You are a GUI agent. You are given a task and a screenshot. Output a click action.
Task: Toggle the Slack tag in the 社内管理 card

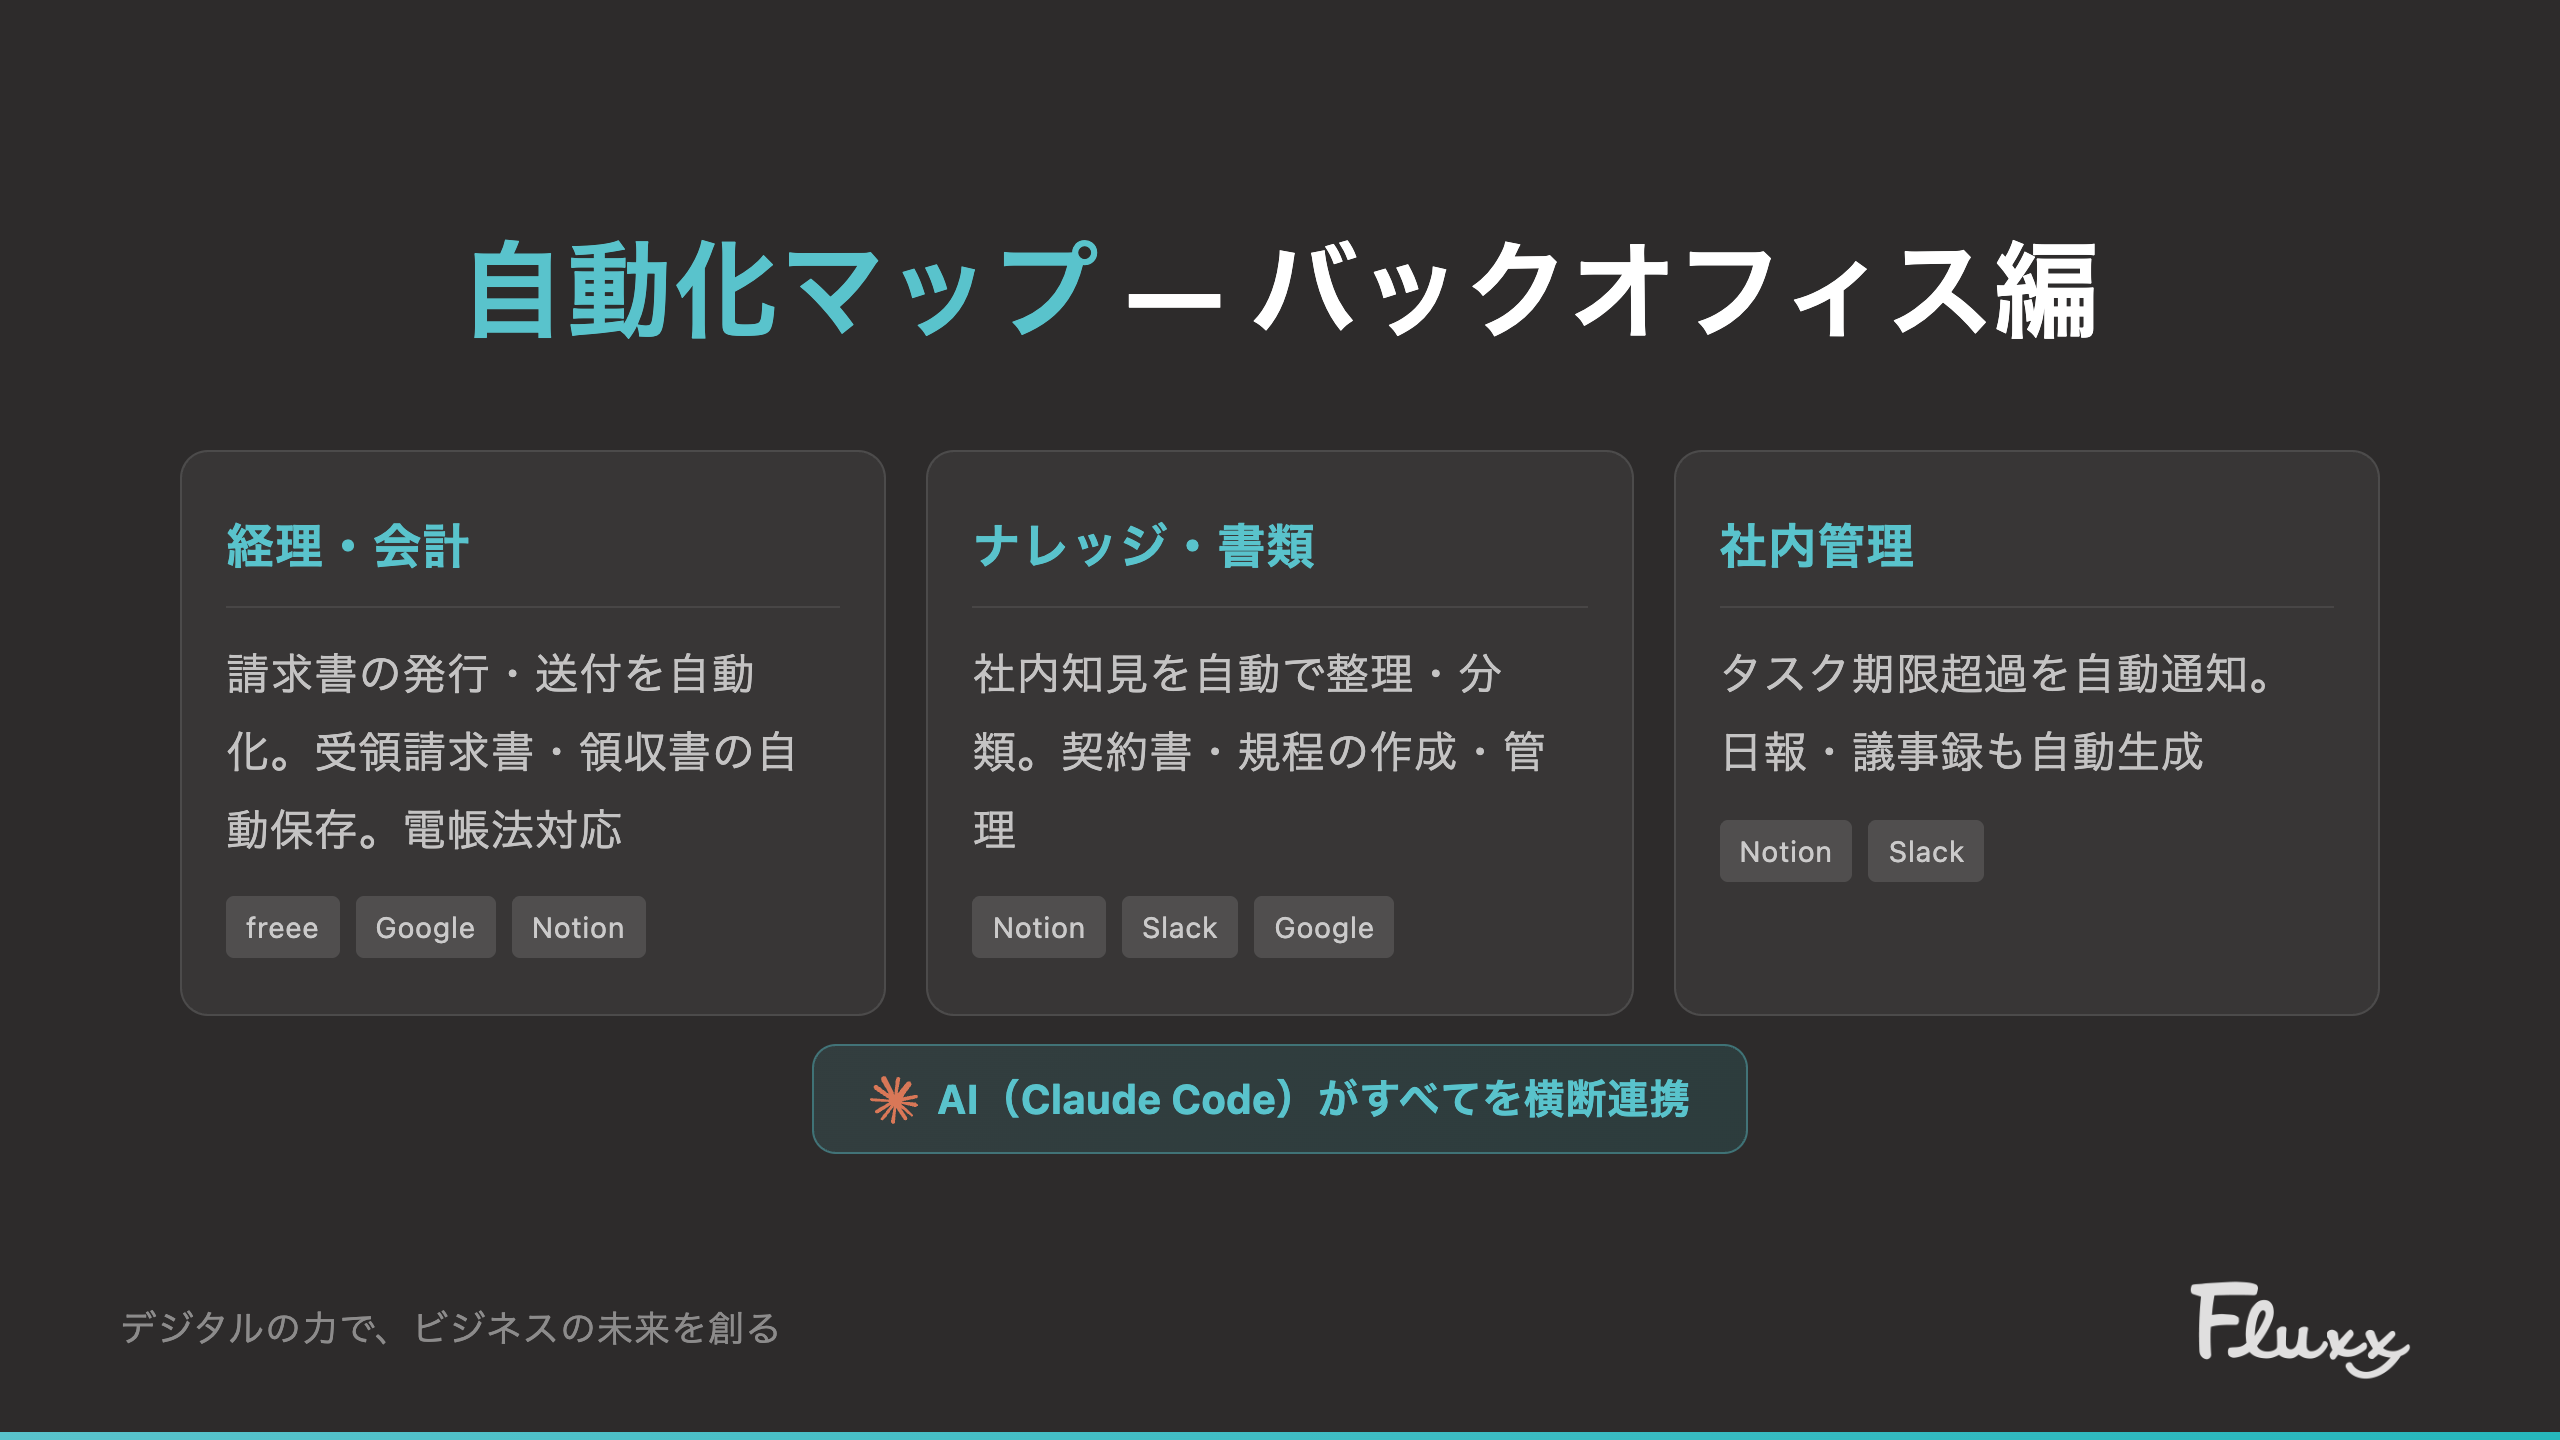pos(1925,850)
